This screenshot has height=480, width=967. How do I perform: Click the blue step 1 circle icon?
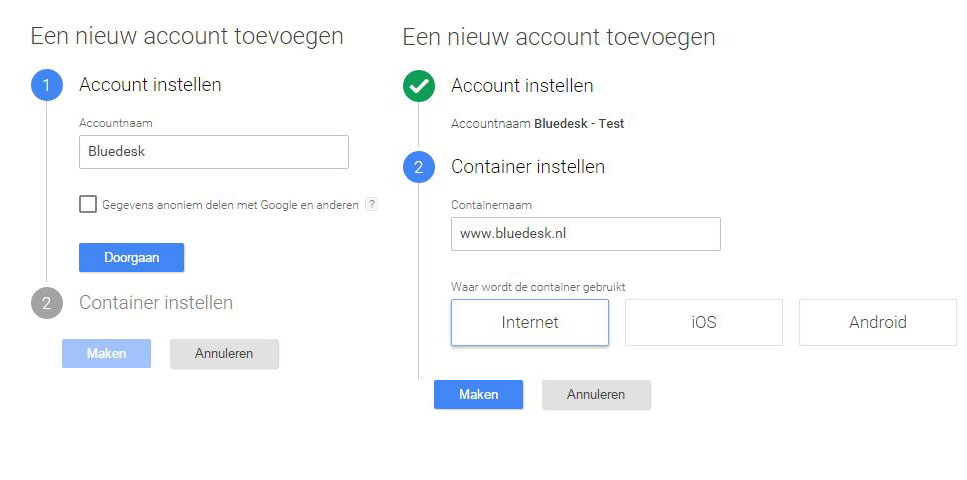coord(46,86)
